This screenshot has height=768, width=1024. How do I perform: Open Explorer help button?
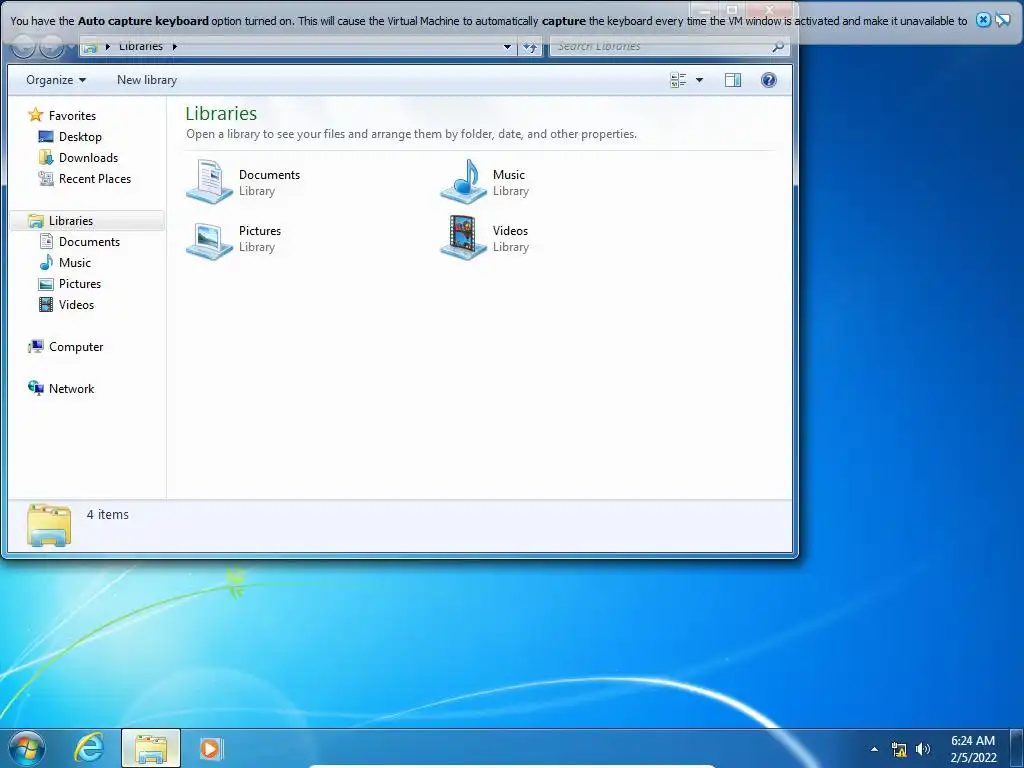pyautogui.click(x=769, y=80)
